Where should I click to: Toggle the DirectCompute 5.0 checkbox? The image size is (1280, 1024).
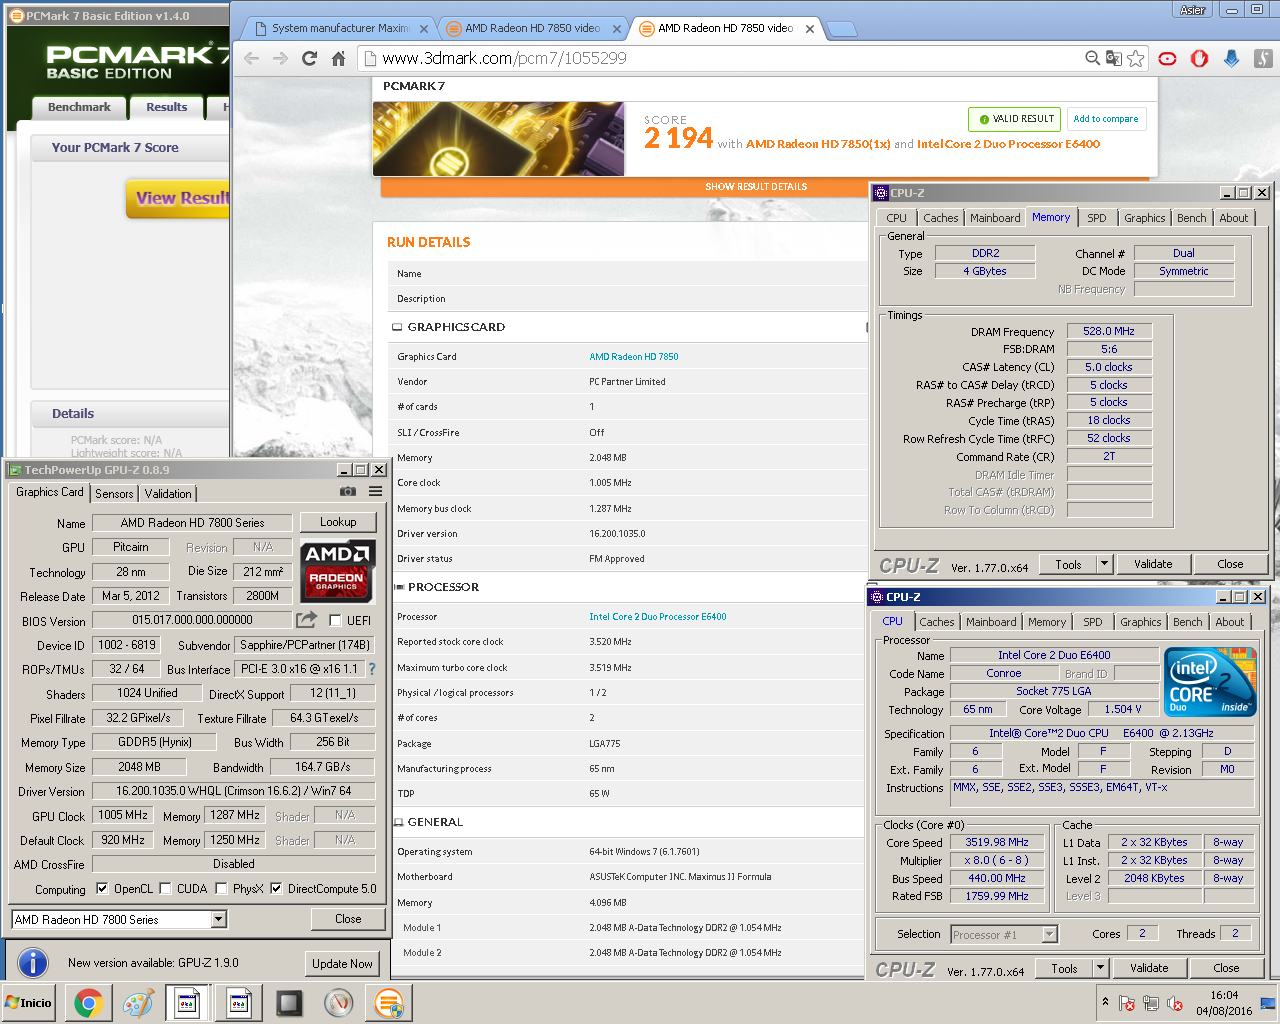[276, 888]
